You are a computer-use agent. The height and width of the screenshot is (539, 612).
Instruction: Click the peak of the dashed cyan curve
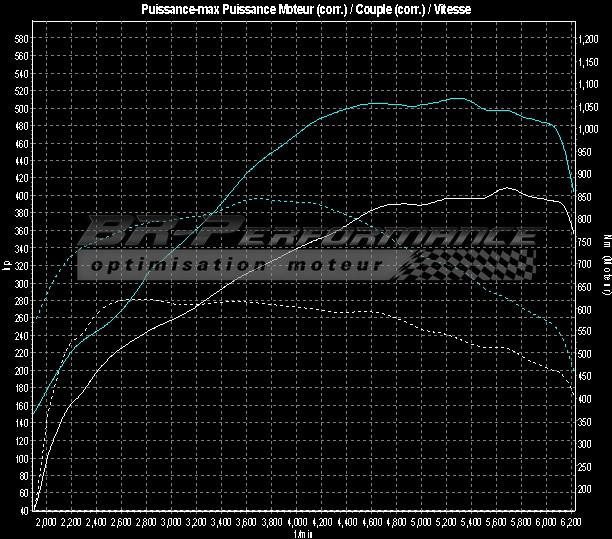258,198
